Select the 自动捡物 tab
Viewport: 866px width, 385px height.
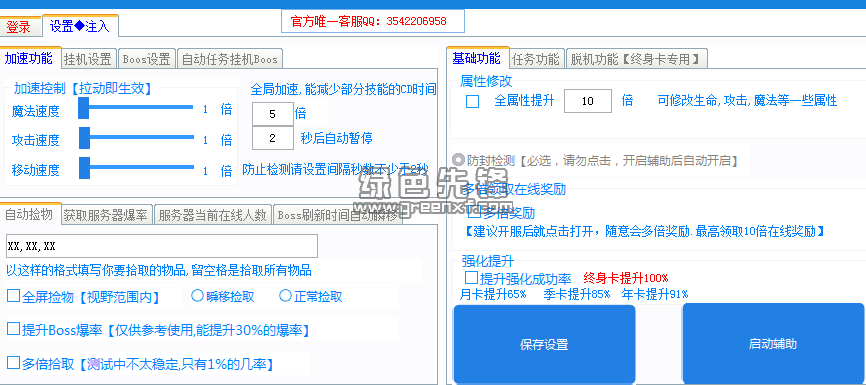point(29,214)
